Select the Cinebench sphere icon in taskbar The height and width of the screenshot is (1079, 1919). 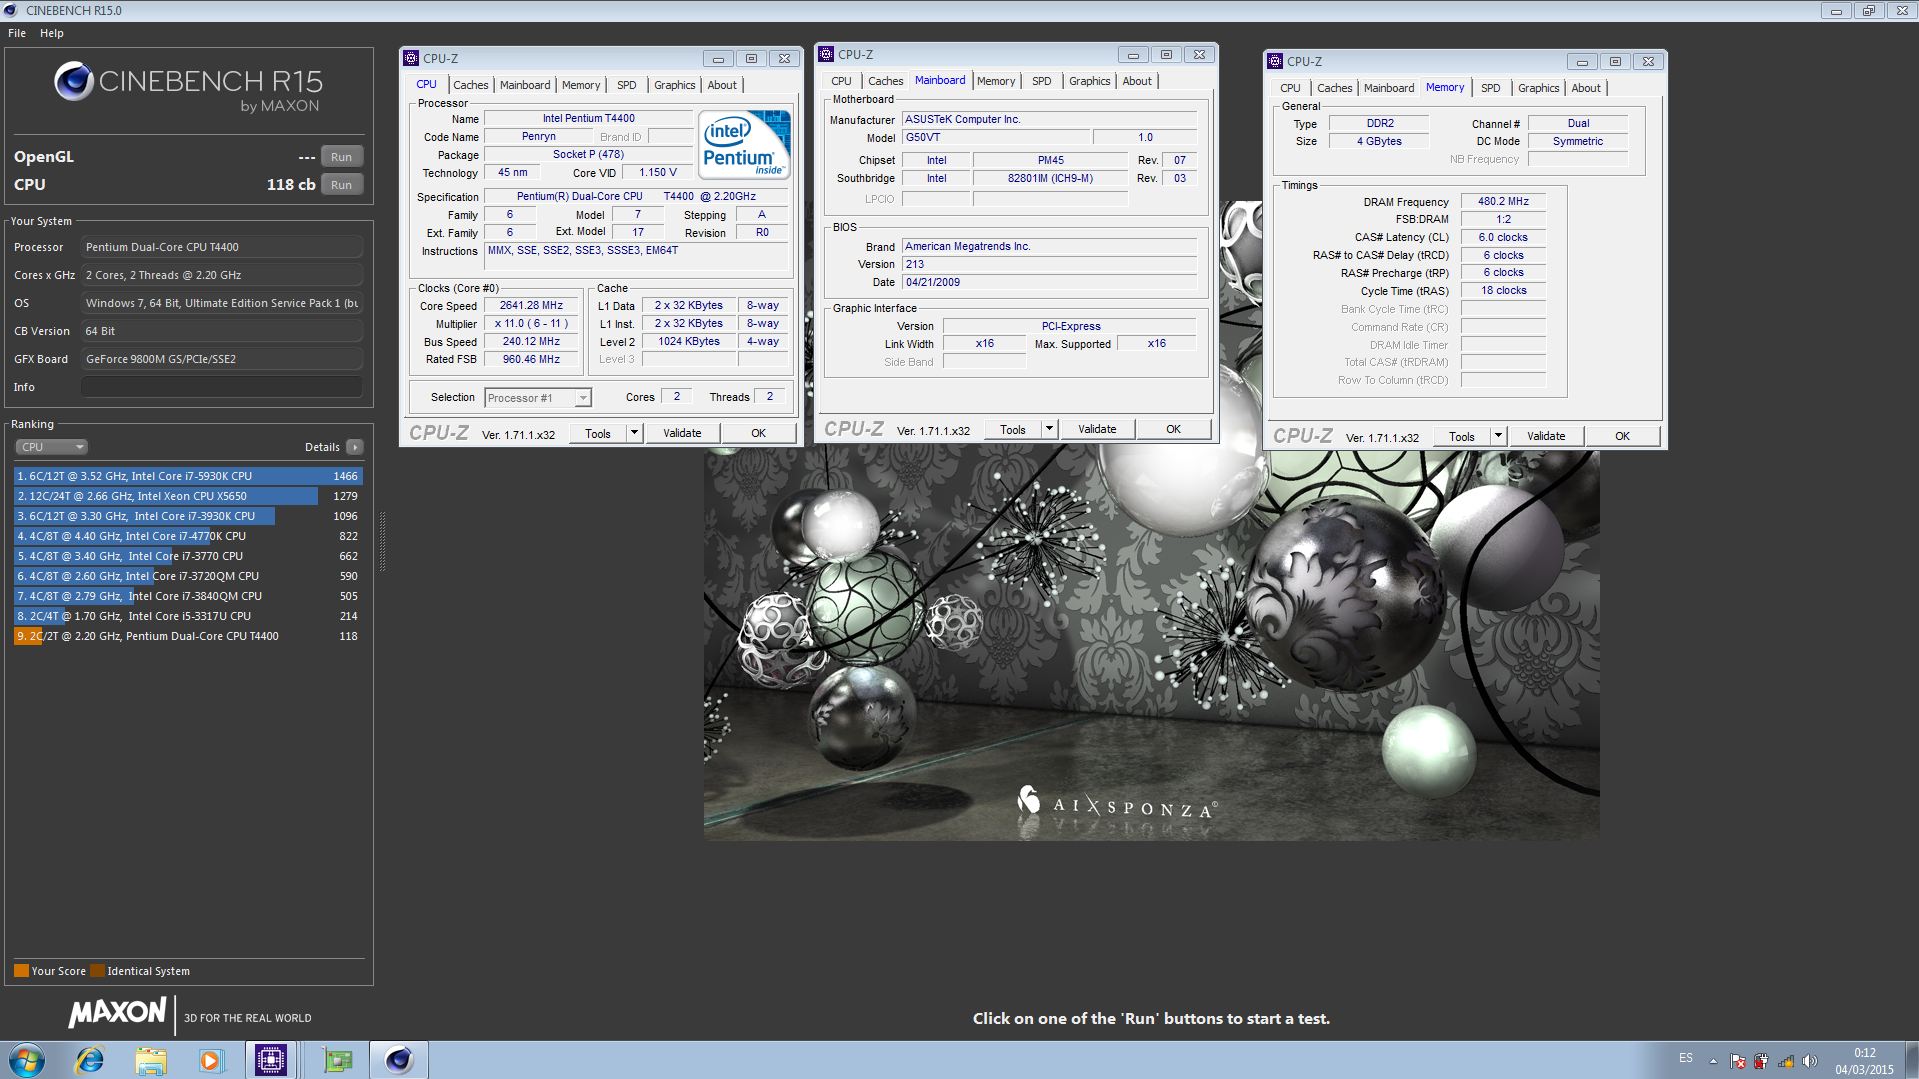coord(399,1060)
